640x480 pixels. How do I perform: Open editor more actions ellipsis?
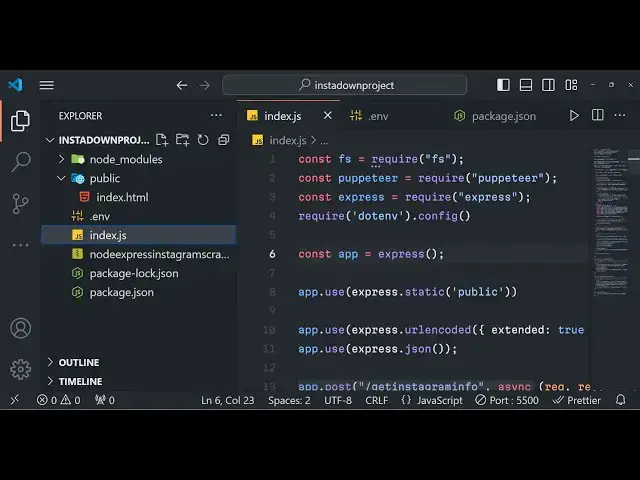(x=620, y=116)
